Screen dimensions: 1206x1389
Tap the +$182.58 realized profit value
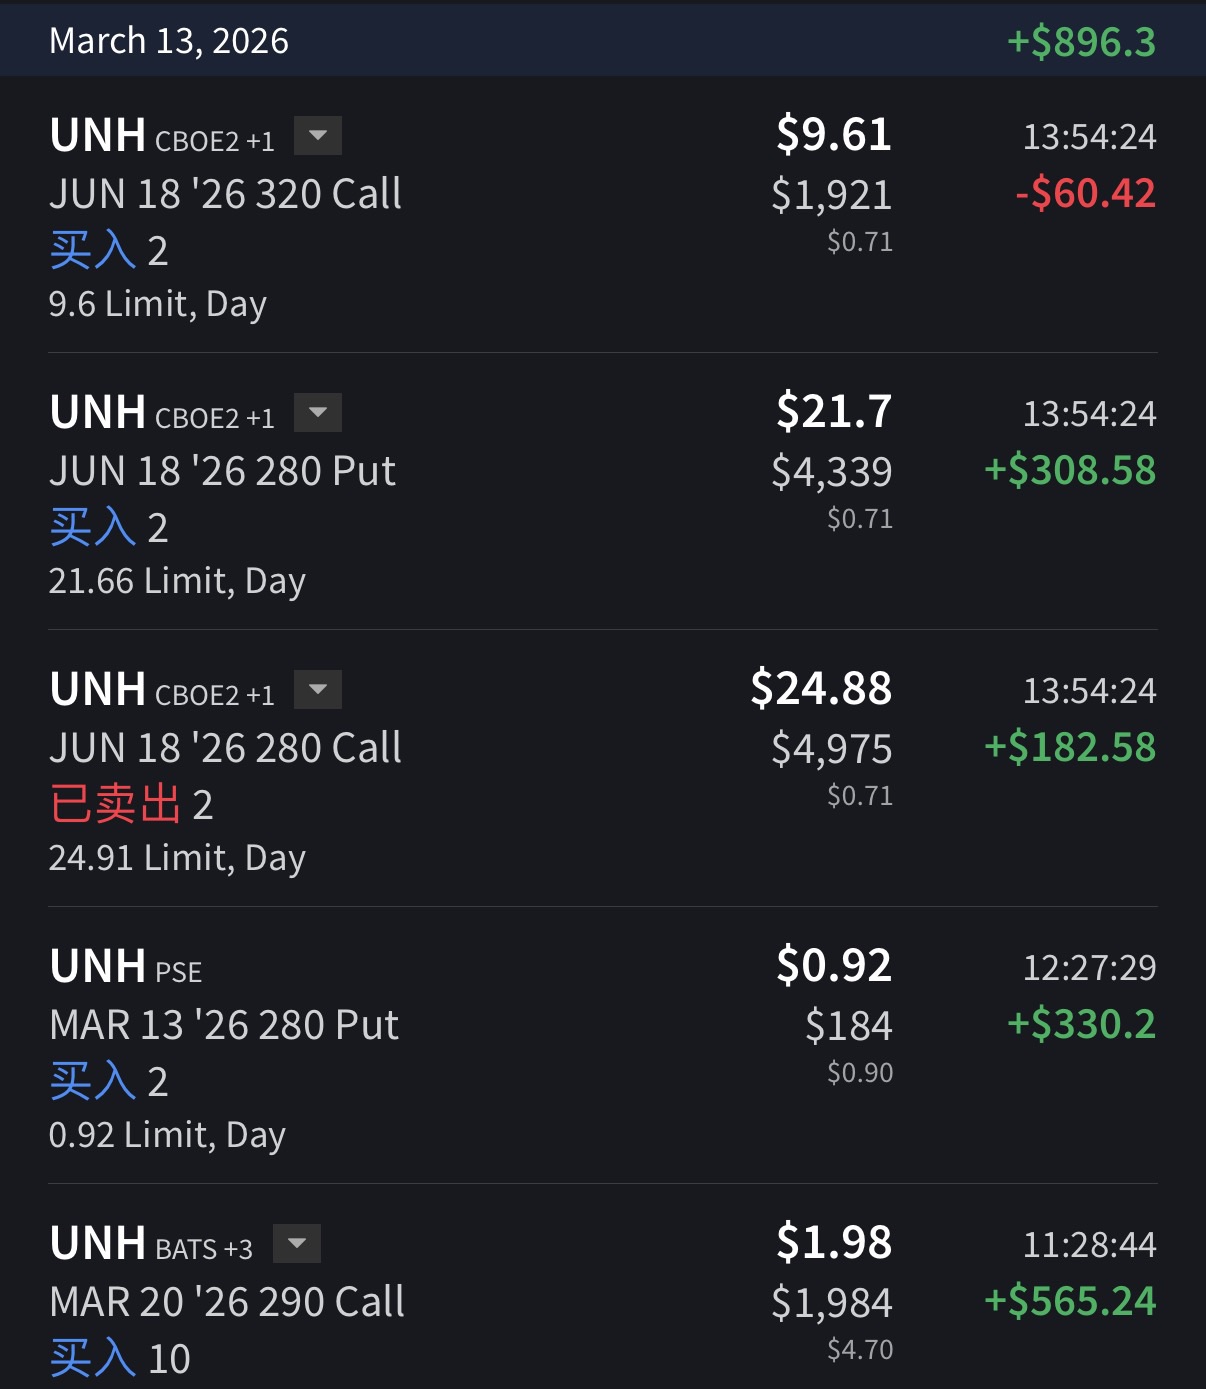tap(1070, 747)
